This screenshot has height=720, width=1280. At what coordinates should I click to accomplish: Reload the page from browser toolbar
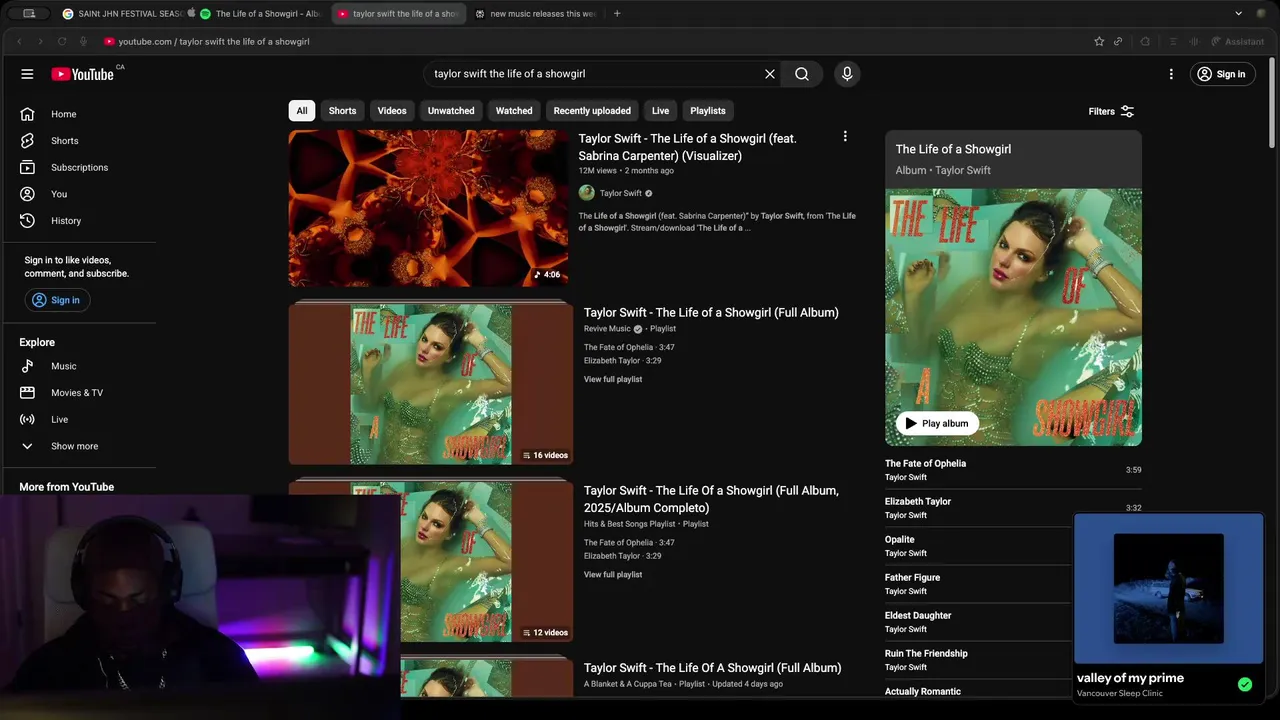click(x=62, y=41)
